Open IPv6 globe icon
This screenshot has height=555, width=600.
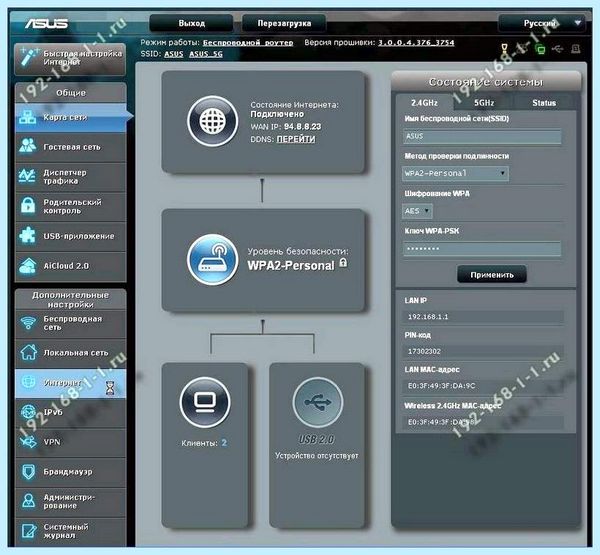coord(29,412)
